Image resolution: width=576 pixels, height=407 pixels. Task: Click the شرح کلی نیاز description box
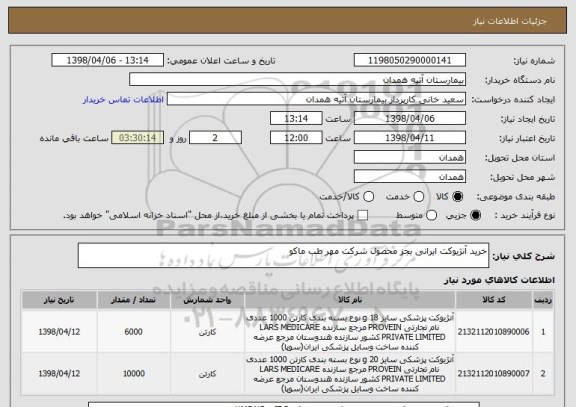283,255
